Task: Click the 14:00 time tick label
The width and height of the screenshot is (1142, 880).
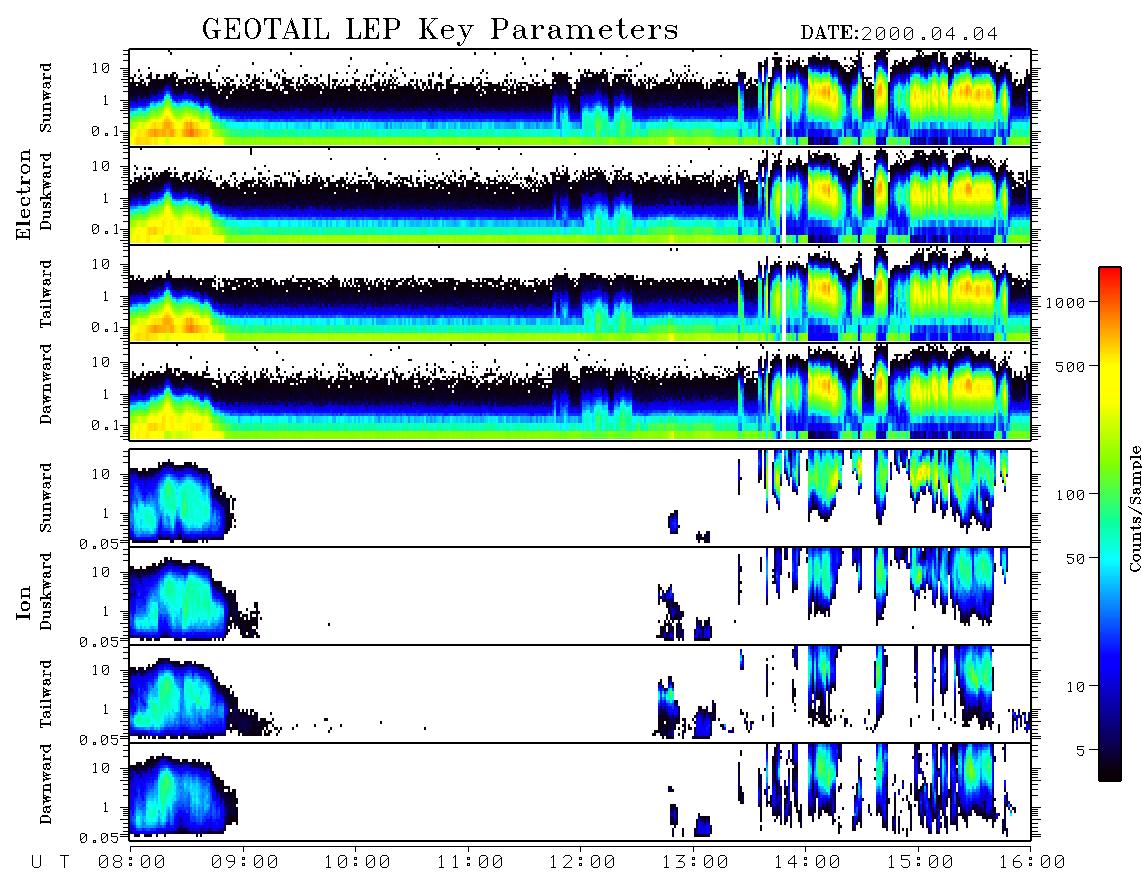Action: click(x=807, y=862)
